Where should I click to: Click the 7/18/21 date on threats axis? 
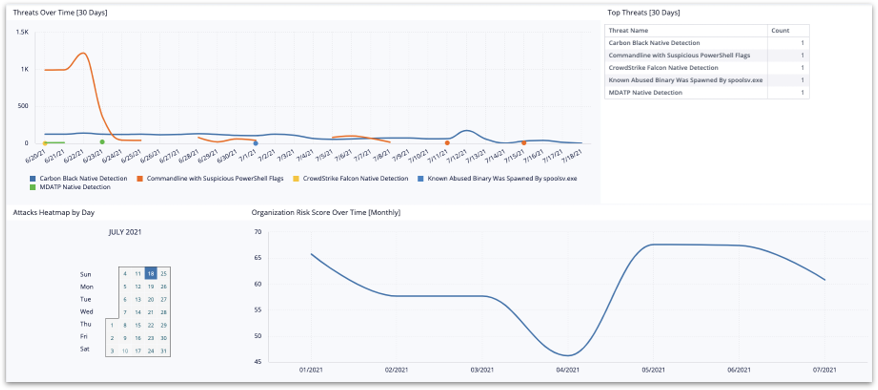573,155
